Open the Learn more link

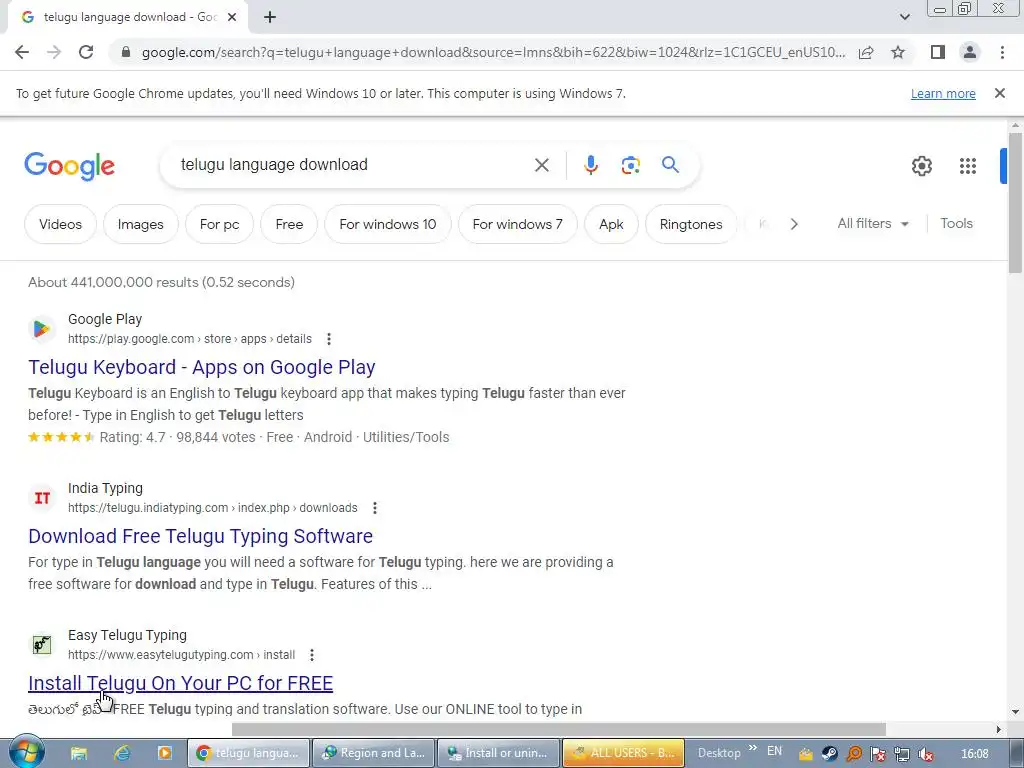tap(943, 93)
